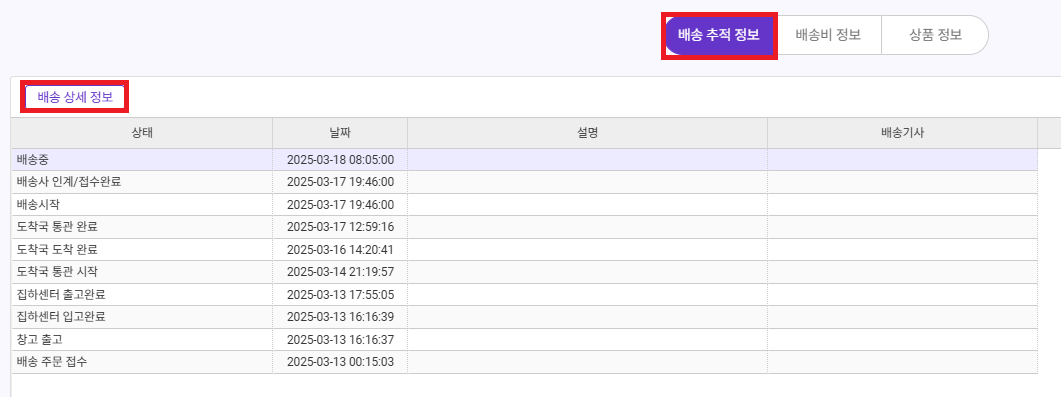Select the 집하센터 출고완료 row
Viewport: 1061px width, 397px height.
[x=524, y=294]
